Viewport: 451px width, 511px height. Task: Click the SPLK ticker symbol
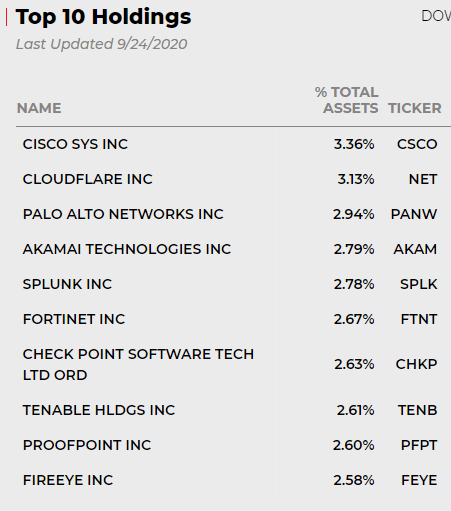(x=419, y=284)
